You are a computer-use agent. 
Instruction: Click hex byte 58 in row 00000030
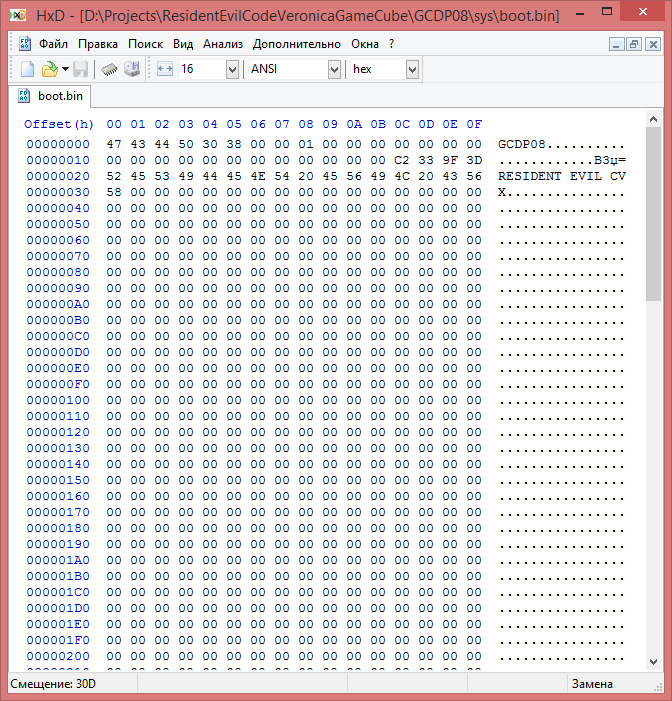[114, 192]
